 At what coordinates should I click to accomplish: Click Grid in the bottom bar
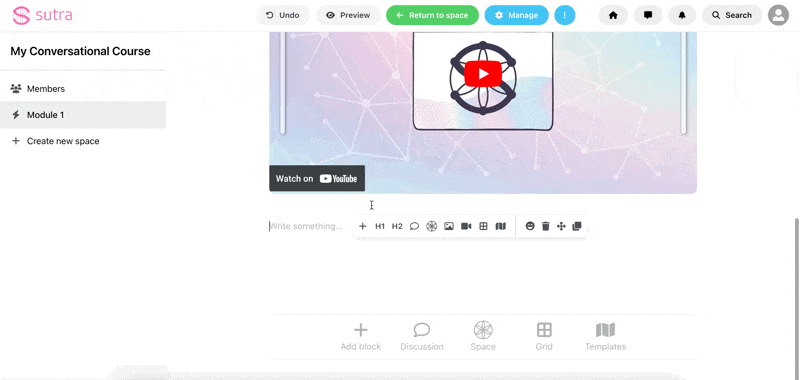coord(544,337)
